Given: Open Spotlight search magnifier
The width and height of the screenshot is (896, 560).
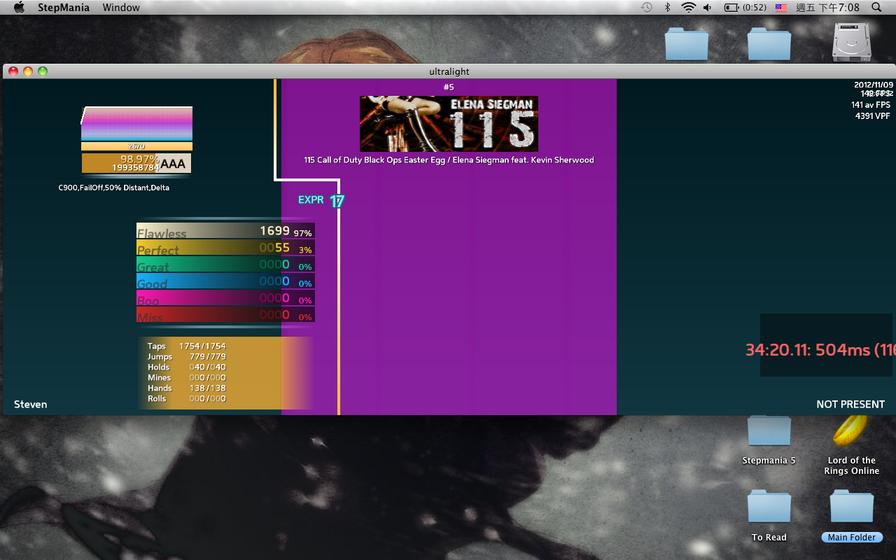Looking at the screenshot, I should click(877, 7).
